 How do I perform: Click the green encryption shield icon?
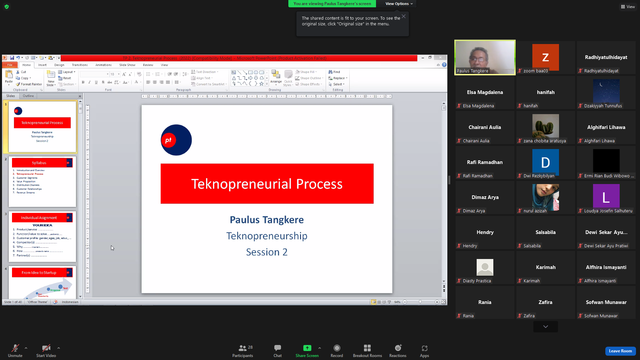(x=7, y=7)
